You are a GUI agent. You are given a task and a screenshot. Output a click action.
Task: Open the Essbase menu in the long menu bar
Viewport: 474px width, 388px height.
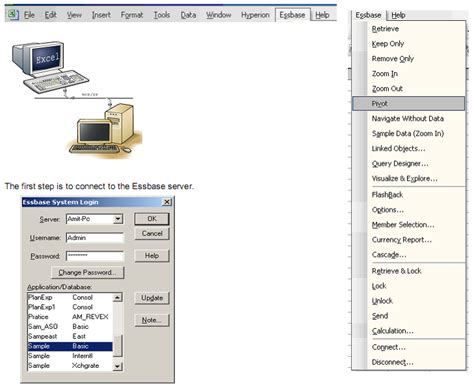pyautogui.click(x=292, y=15)
